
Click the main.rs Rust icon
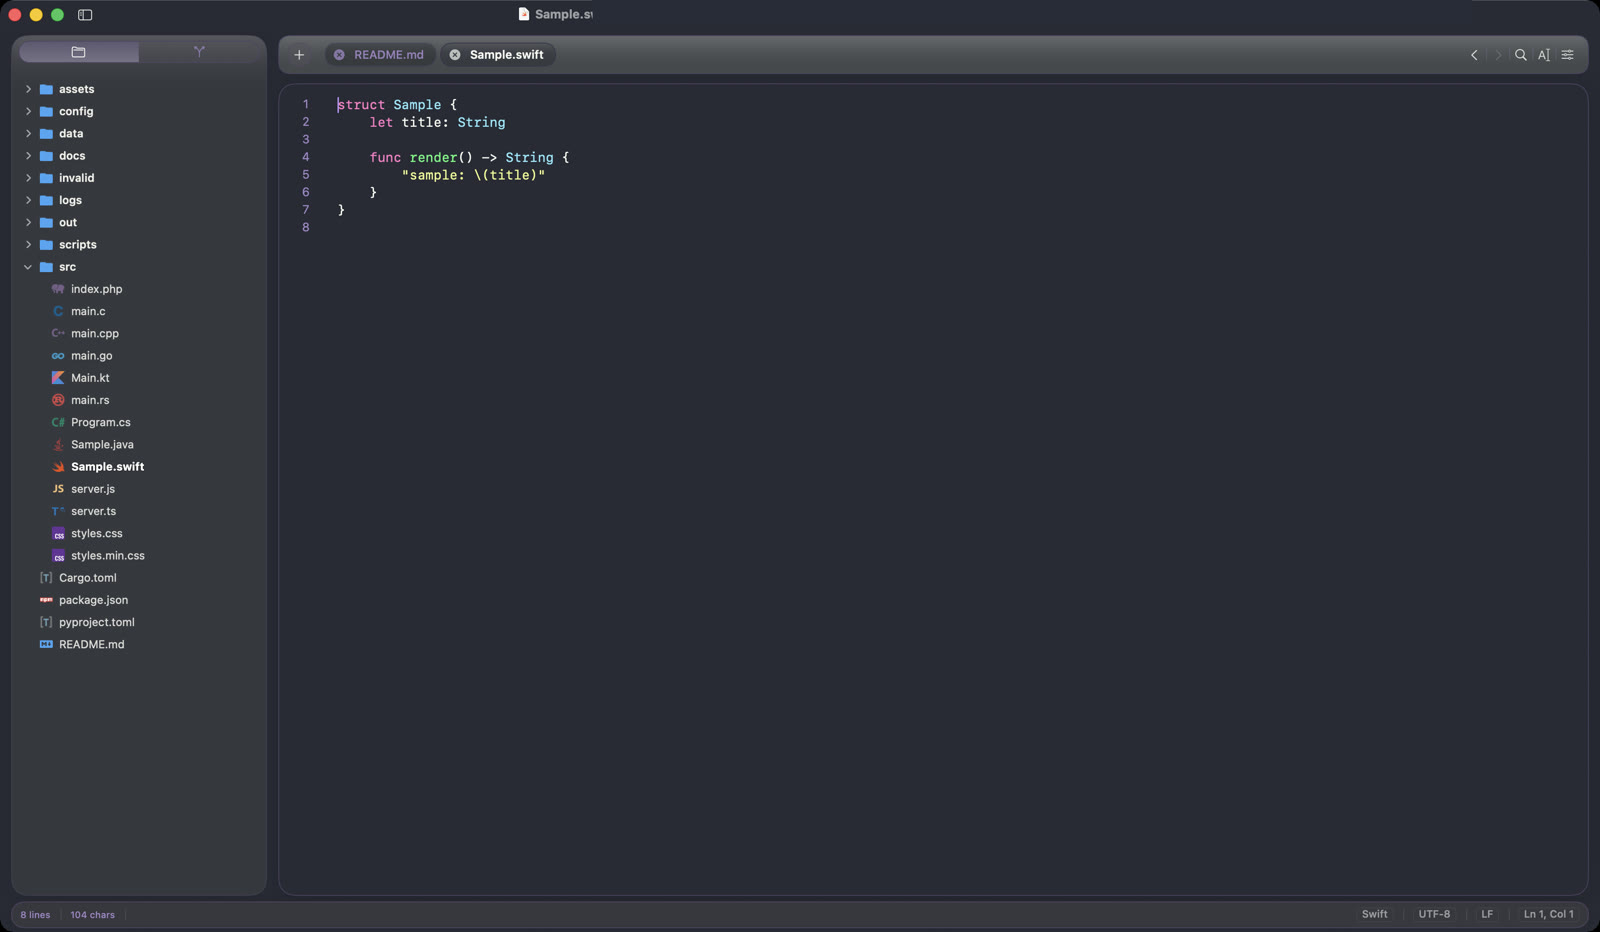pyautogui.click(x=58, y=400)
